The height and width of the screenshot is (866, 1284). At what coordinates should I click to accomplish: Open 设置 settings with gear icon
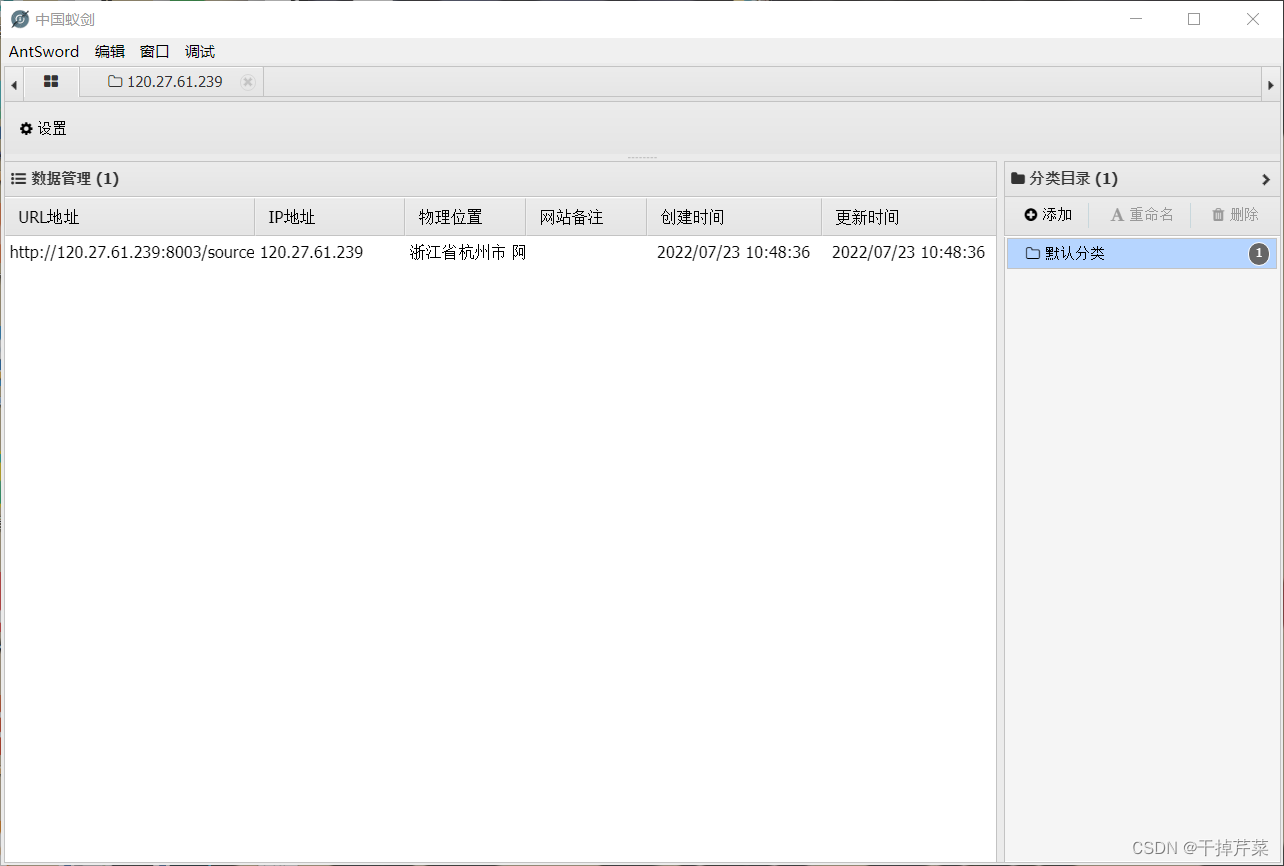(43, 128)
